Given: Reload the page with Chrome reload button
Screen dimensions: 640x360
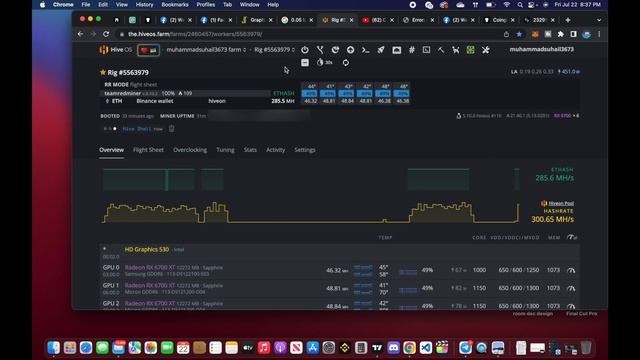Looking at the screenshot, I should pos(106,34).
